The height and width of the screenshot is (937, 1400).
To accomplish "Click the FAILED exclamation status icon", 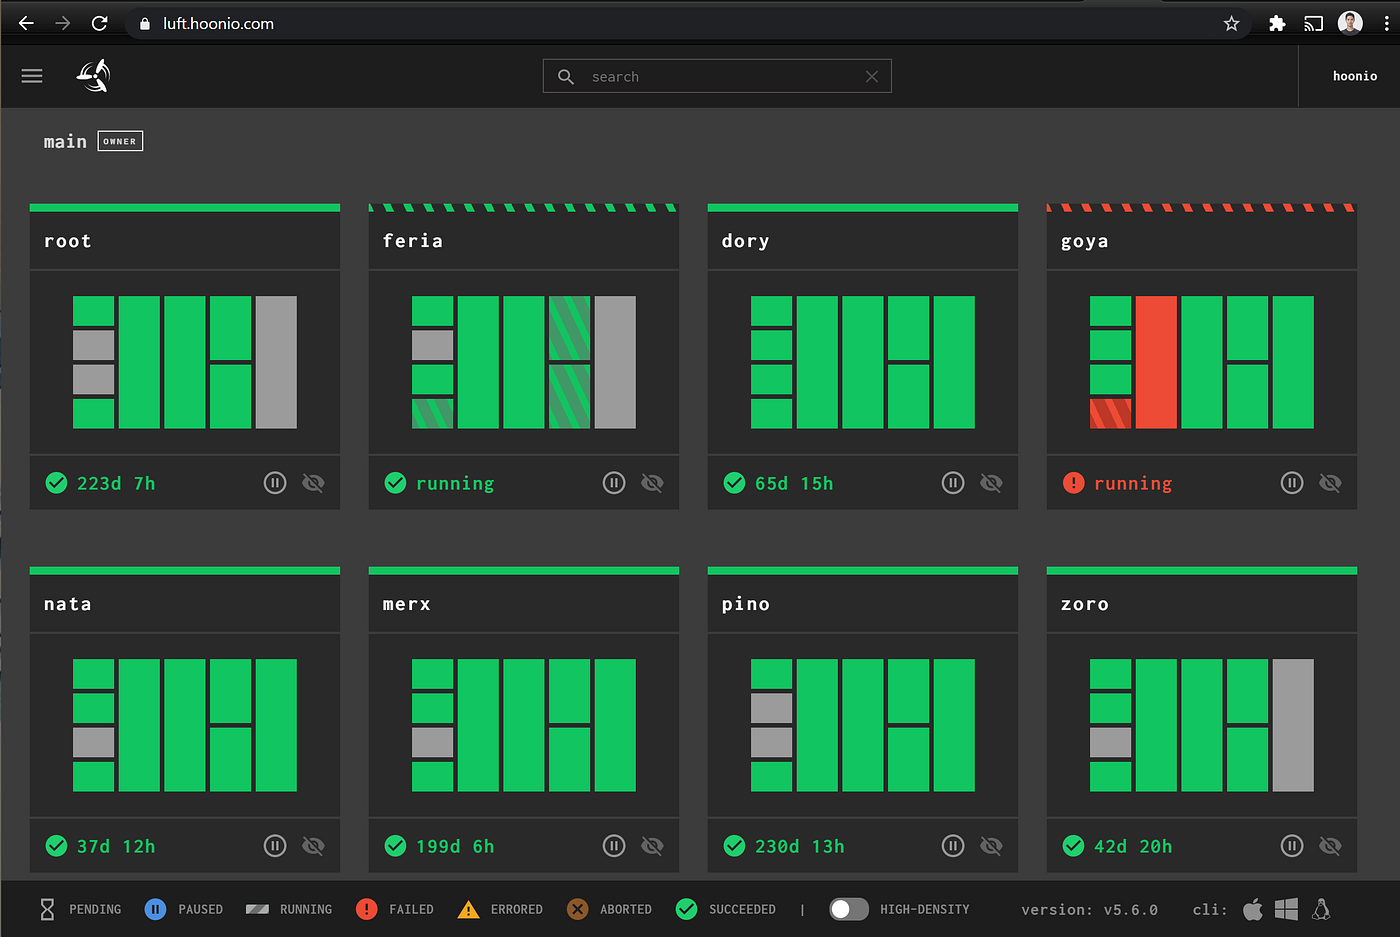I will tap(367, 909).
